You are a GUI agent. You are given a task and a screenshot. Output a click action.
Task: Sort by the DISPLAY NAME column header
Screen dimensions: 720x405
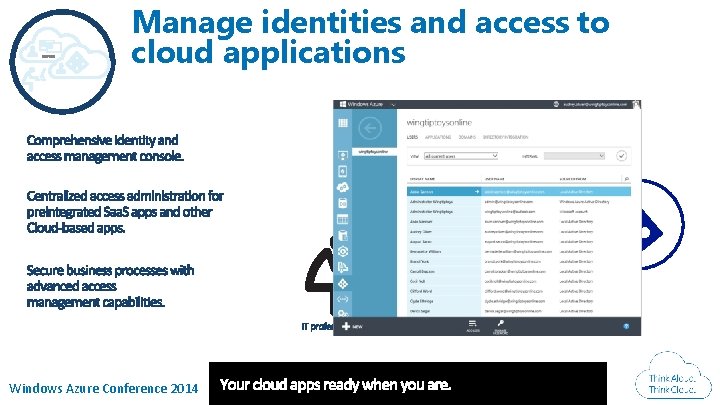pos(422,179)
